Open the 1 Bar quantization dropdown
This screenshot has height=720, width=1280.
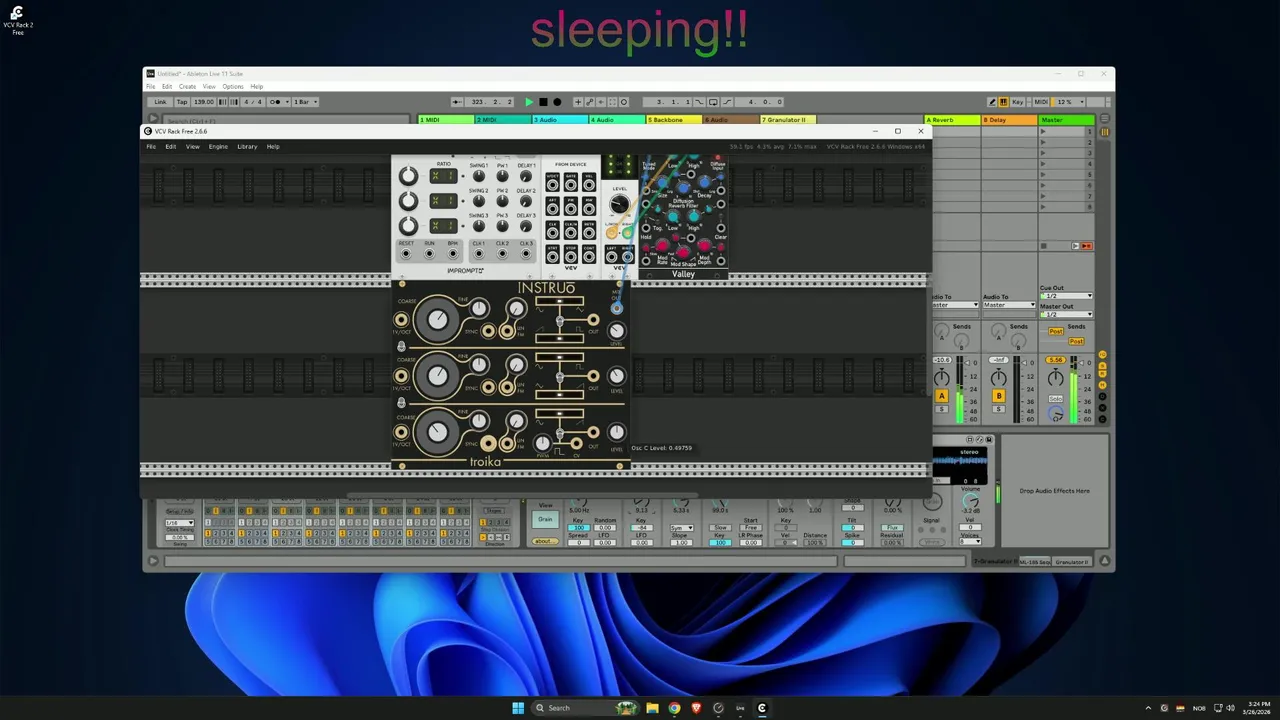click(305, 102)
